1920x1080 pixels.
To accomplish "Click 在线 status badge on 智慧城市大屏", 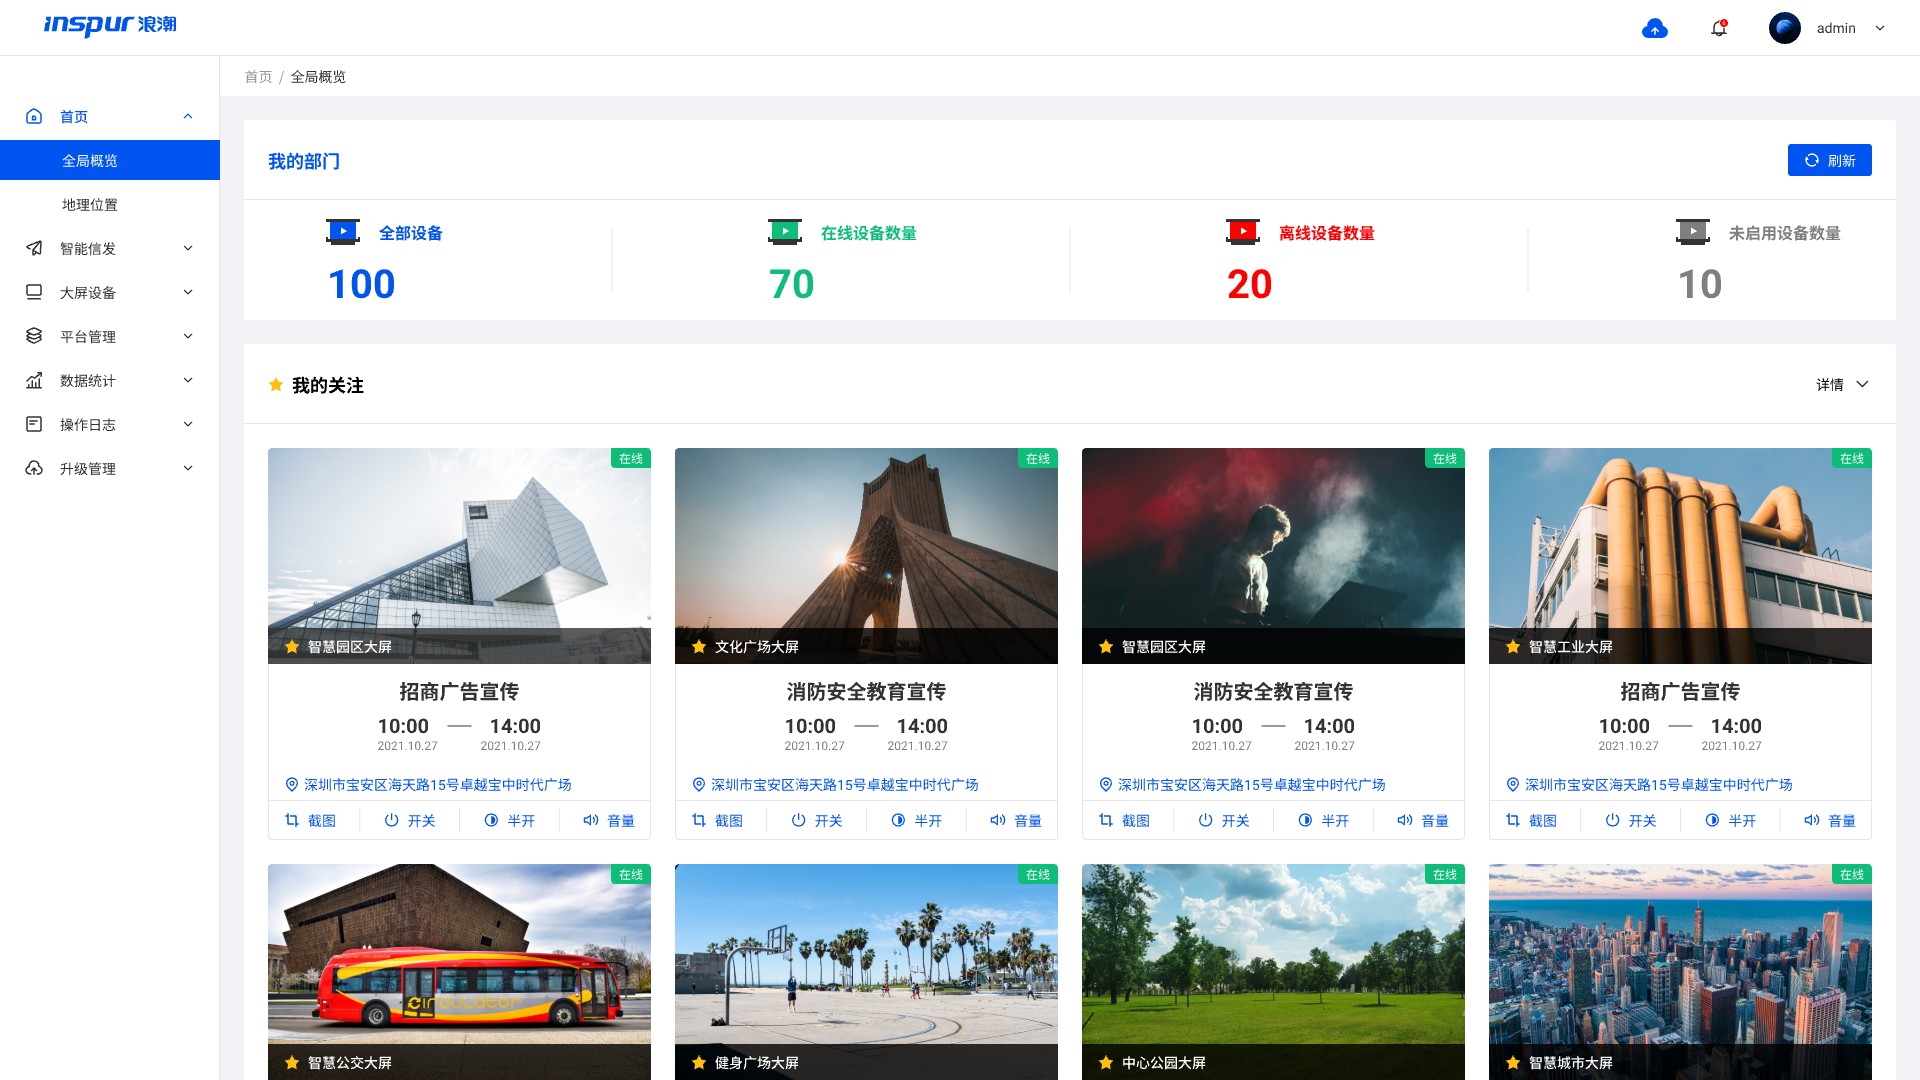I will point(1852,874).
